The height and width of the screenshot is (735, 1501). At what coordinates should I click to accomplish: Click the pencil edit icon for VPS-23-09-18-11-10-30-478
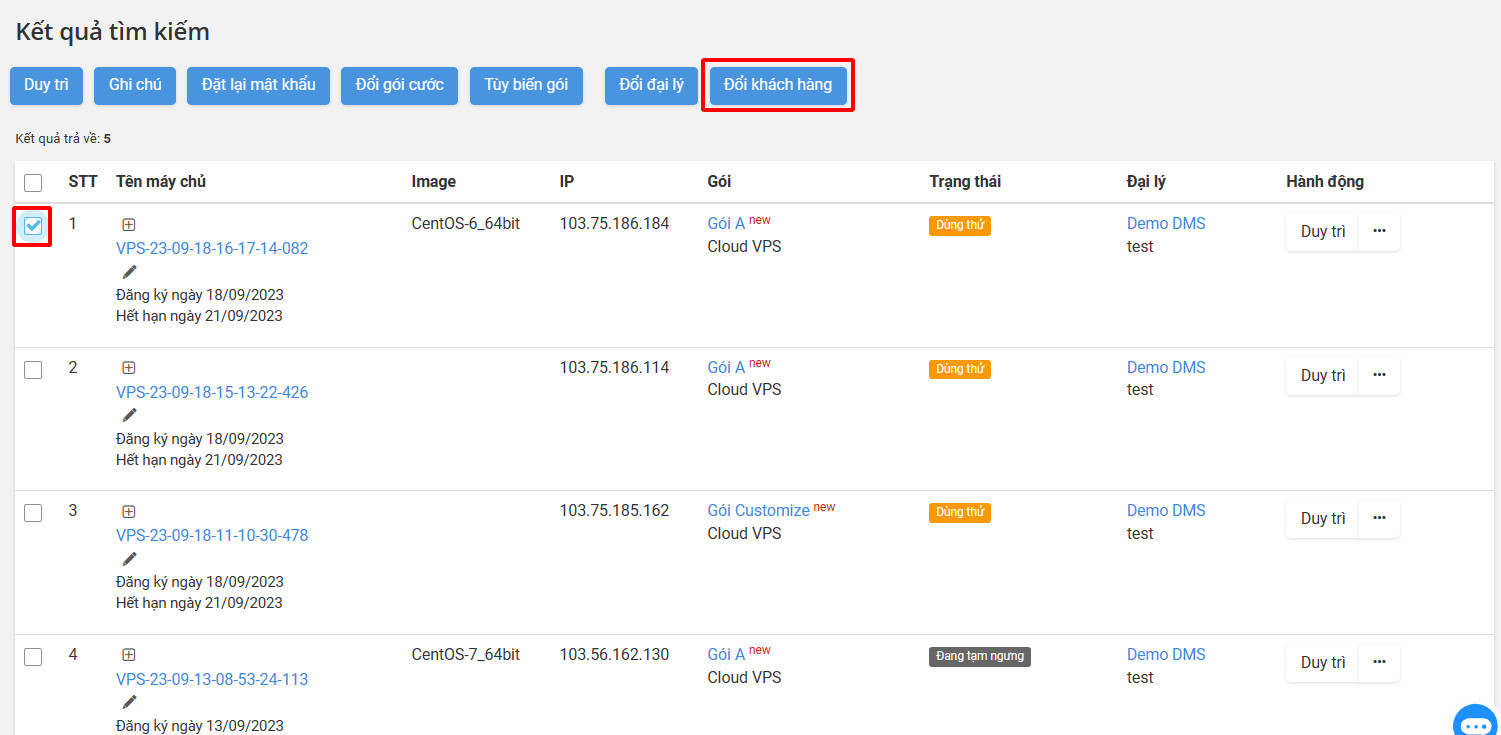129,559
